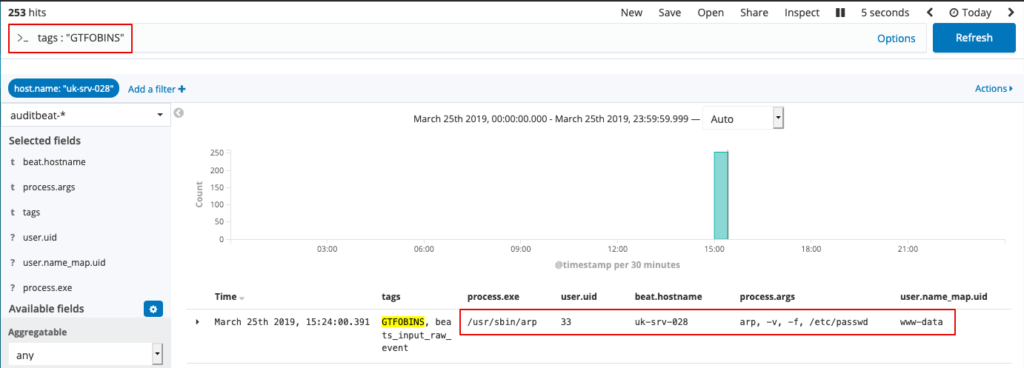1024x368 pixels.
Task: Open the query Options link
Action: pyautogui.click(x=896, y=38)
